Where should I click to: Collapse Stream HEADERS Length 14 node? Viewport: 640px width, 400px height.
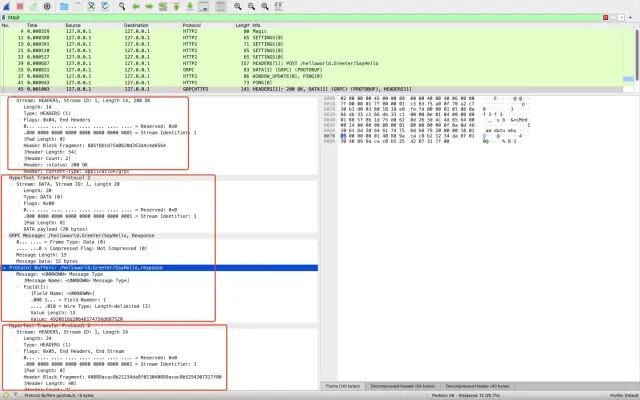(x=11, y=100)
